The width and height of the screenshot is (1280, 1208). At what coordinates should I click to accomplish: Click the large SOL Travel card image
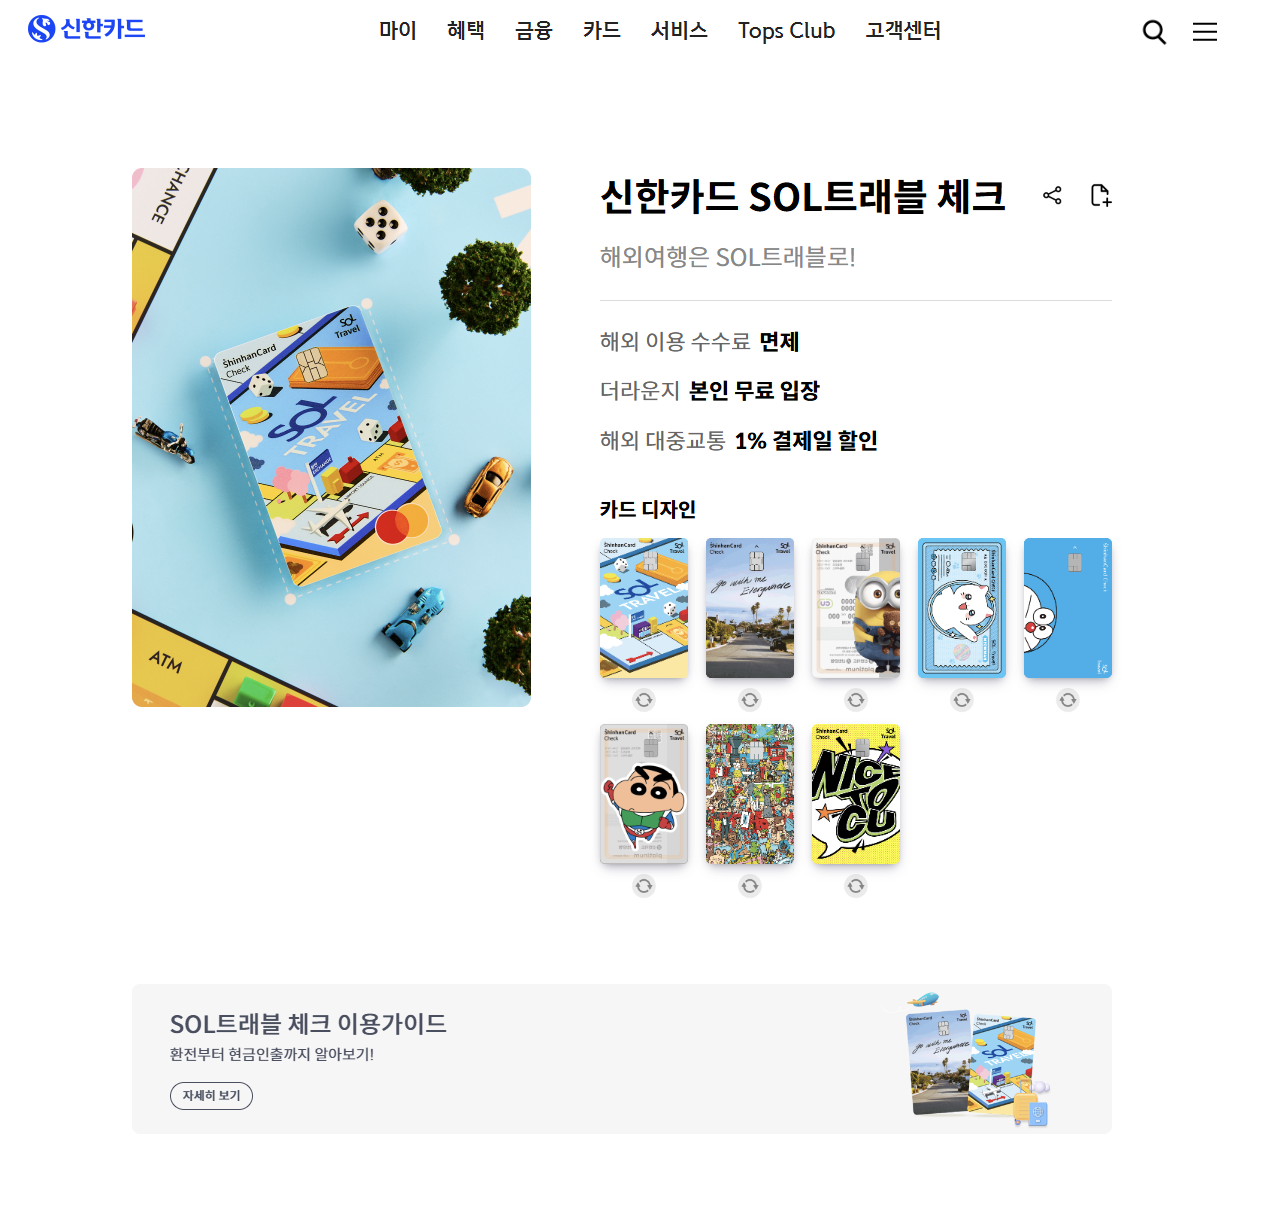[x=331, y=437]
